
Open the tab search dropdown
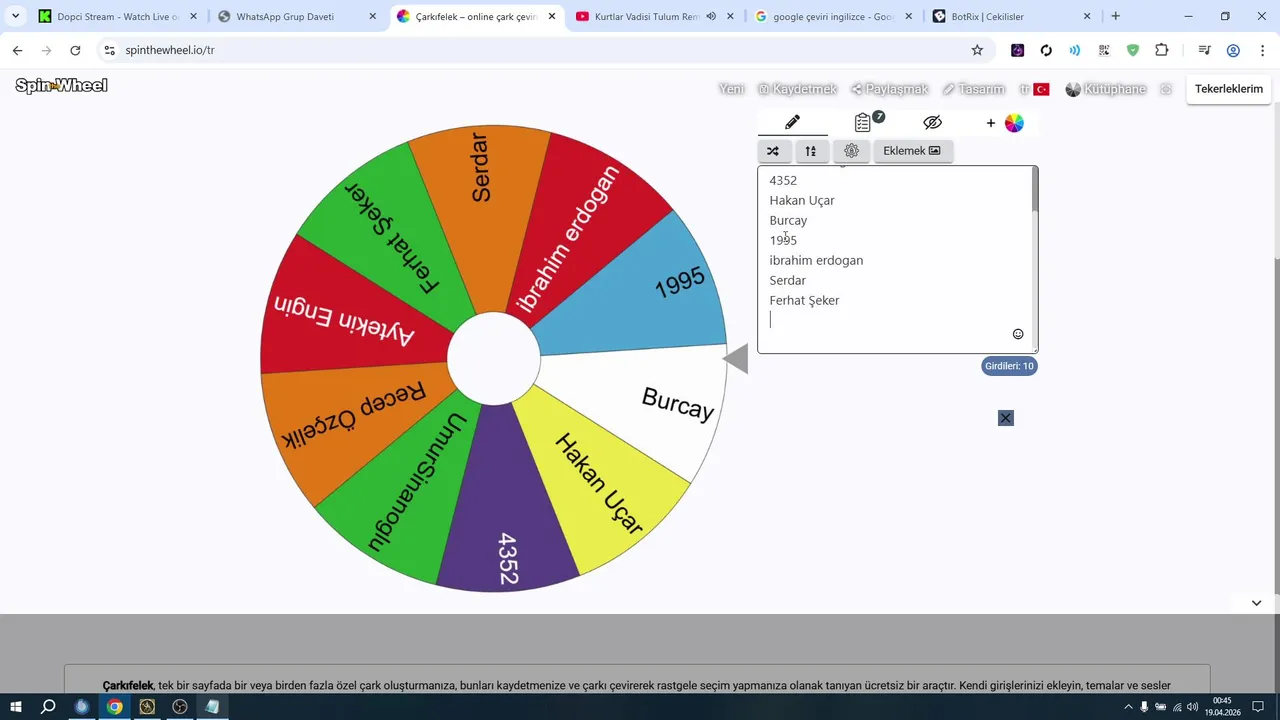tap(16, 17)
